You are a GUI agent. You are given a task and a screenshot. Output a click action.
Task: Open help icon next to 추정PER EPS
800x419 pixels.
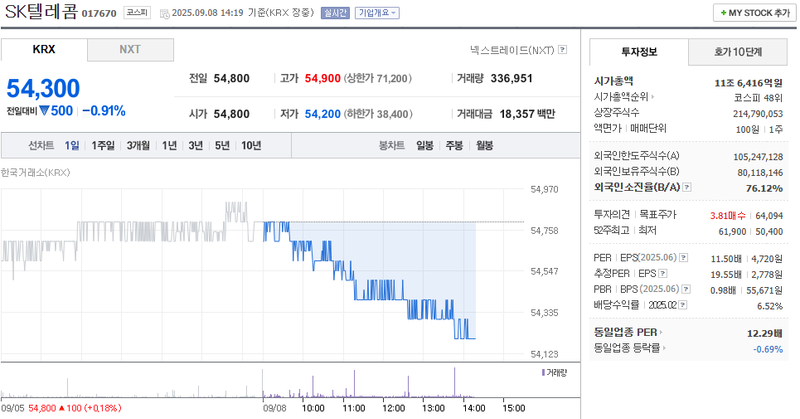click(662, 274)
